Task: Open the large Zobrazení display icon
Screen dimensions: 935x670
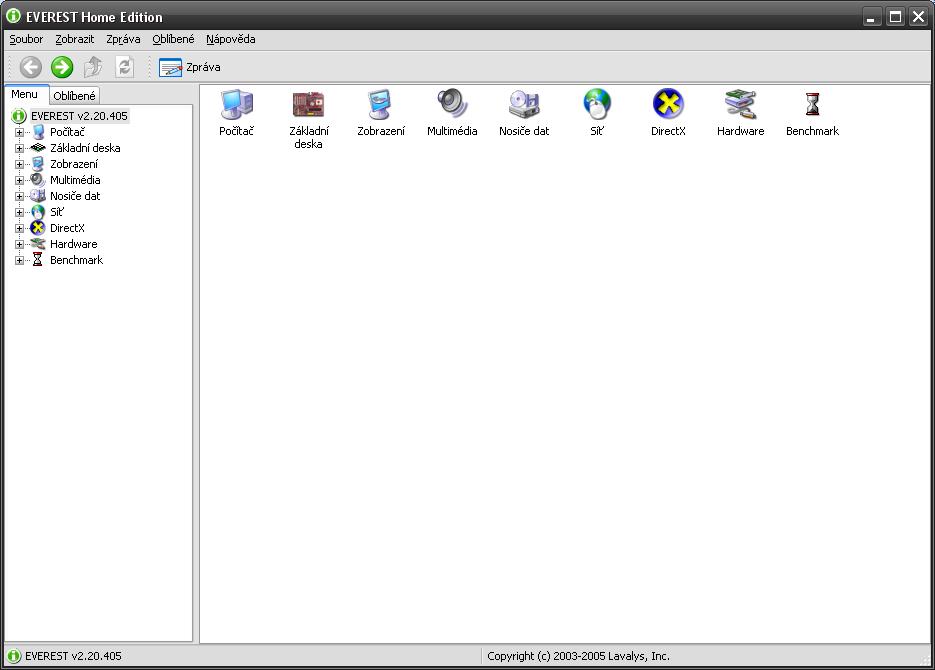Action: click(x=380, y=104)
